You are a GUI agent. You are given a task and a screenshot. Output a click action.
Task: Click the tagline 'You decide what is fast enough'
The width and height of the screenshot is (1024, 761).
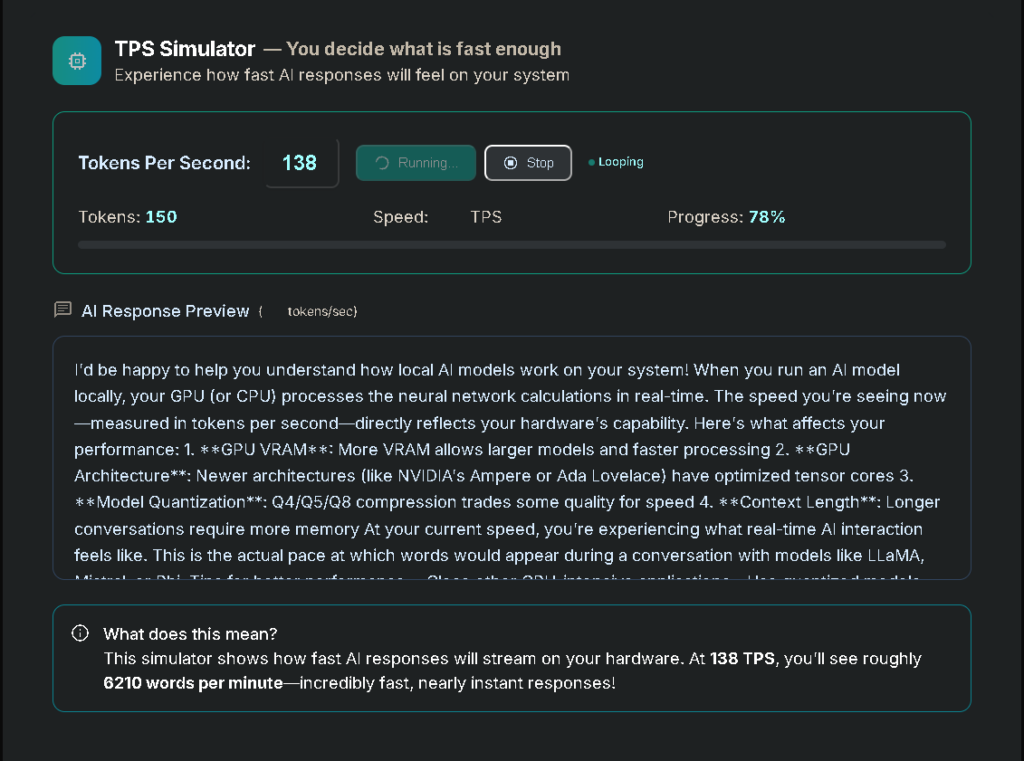tap(423, 49)
